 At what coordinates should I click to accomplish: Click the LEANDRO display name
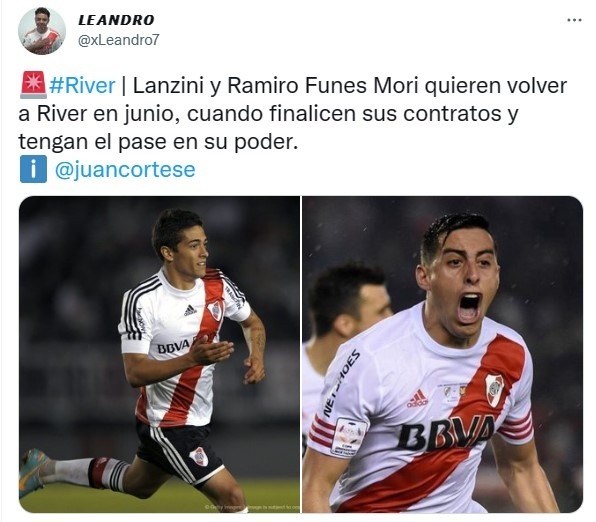(116, 20)
